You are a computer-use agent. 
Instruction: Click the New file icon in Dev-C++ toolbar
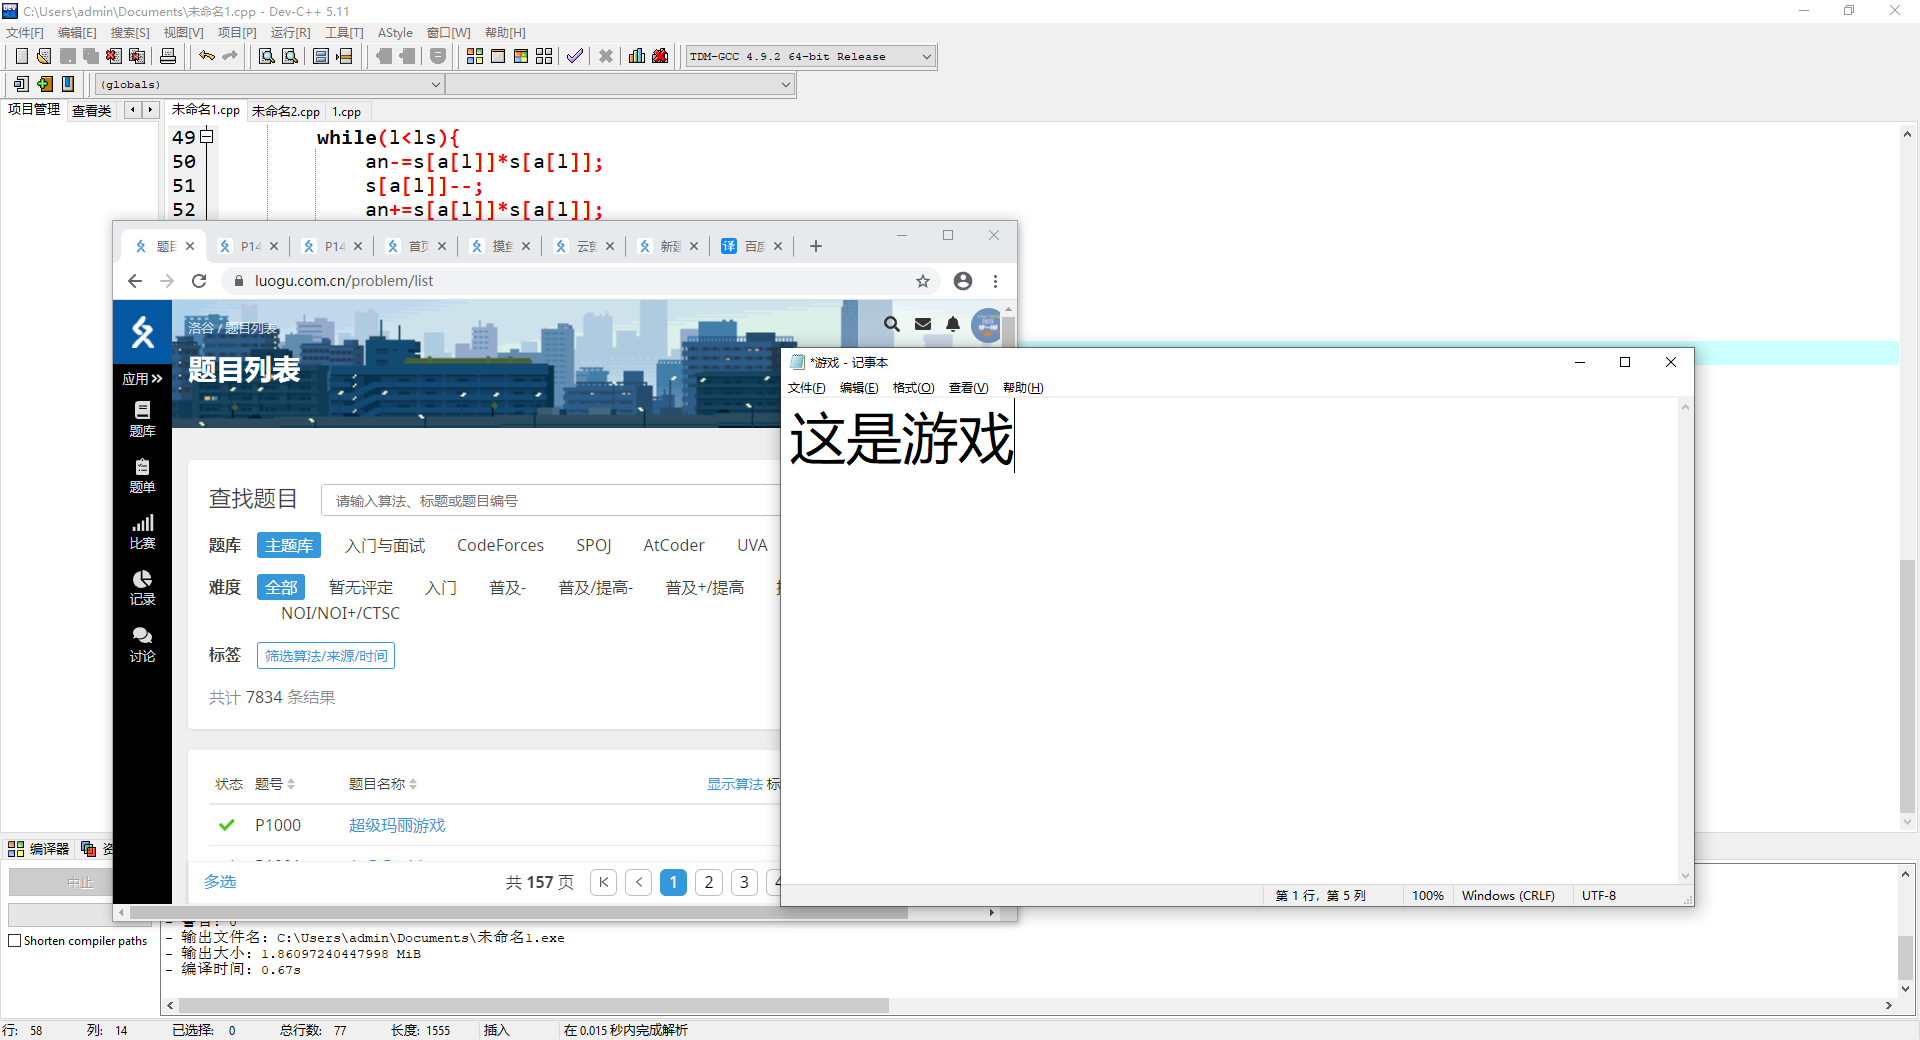(22, 56)
